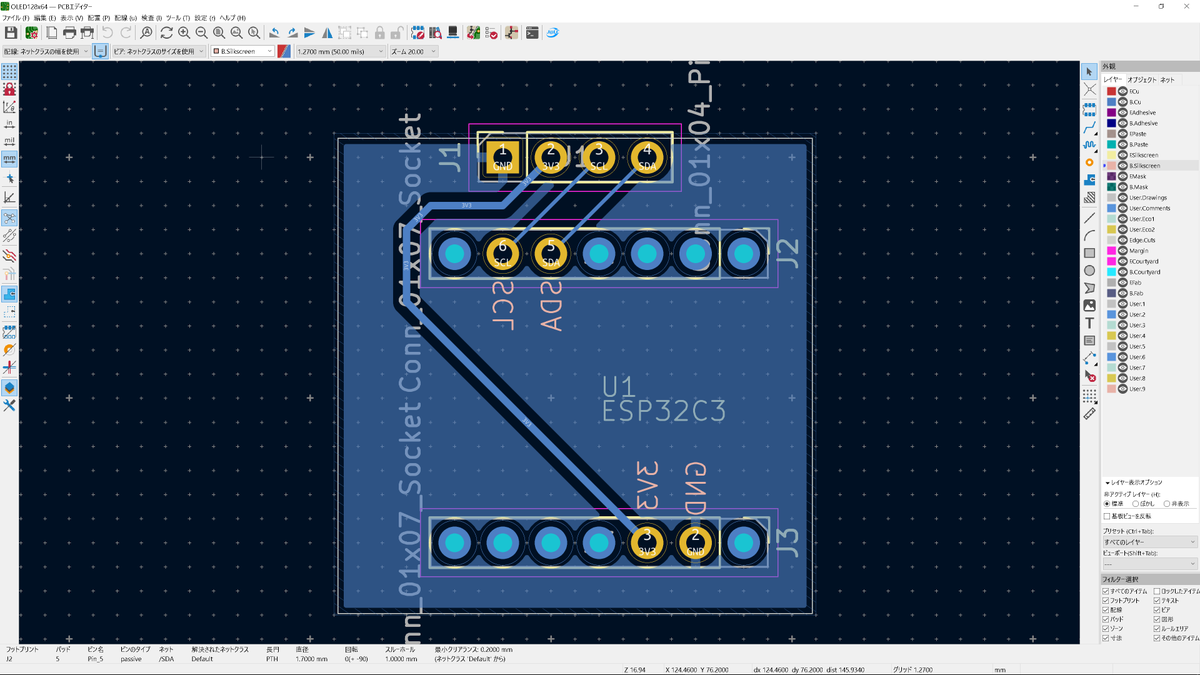Collapse the レイヤー表示オプション section

click(1133, 482)
